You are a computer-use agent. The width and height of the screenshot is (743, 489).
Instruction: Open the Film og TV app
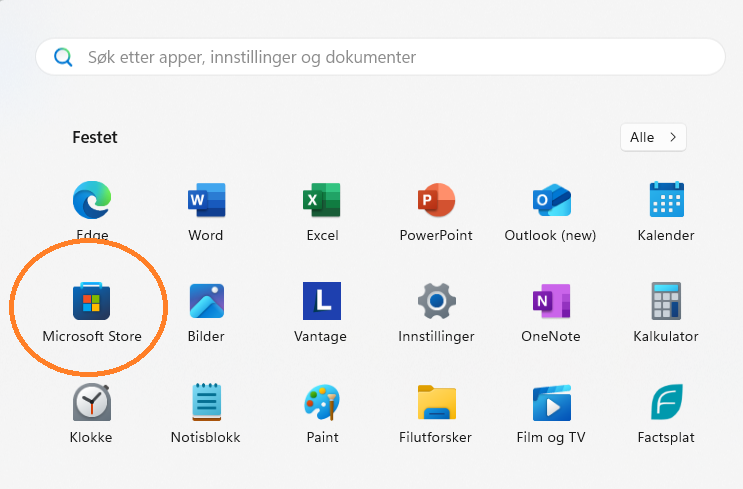[x=552, y=402]
